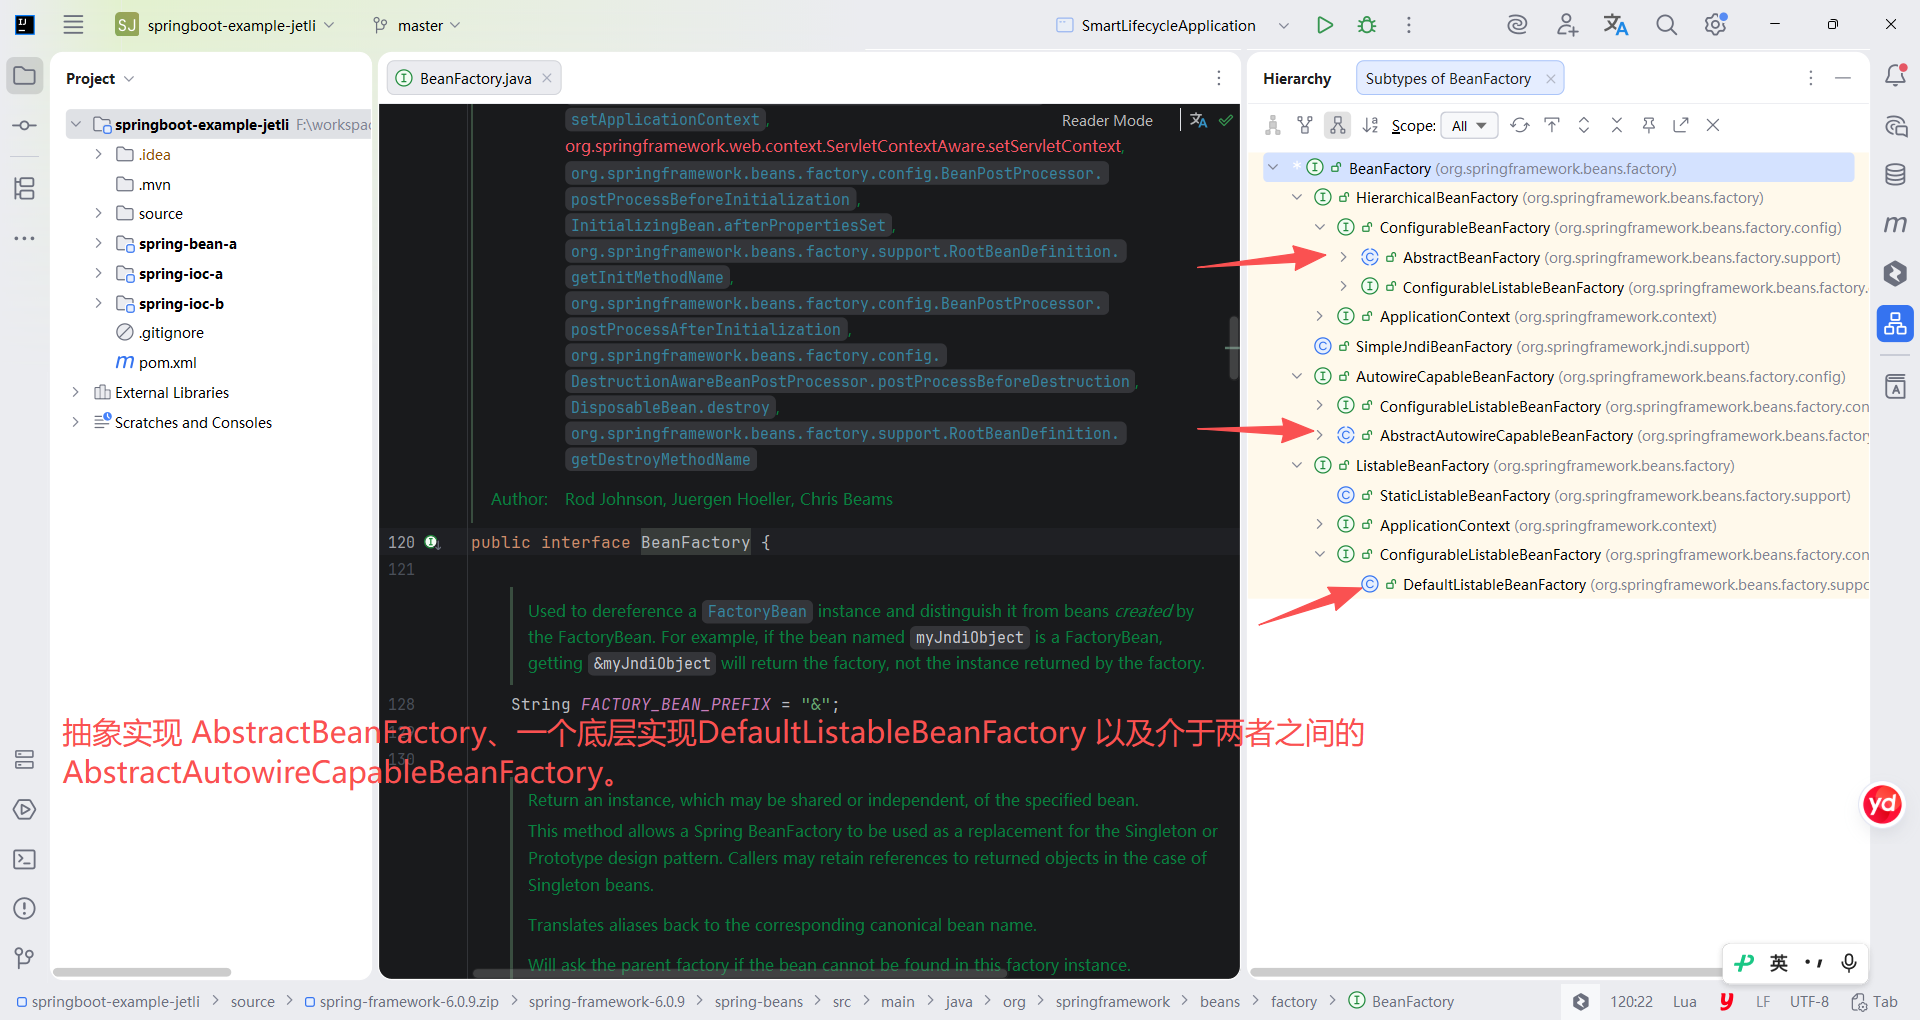Click the editor vertical scrollbar thumb
The image size is (1920, 1020).
pos(1233,347)
